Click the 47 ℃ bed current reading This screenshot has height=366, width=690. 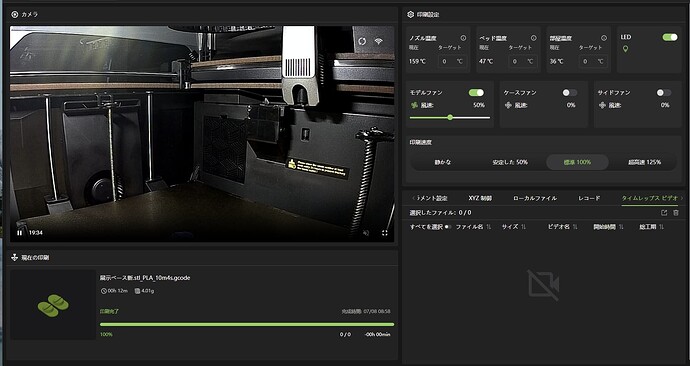486,62
